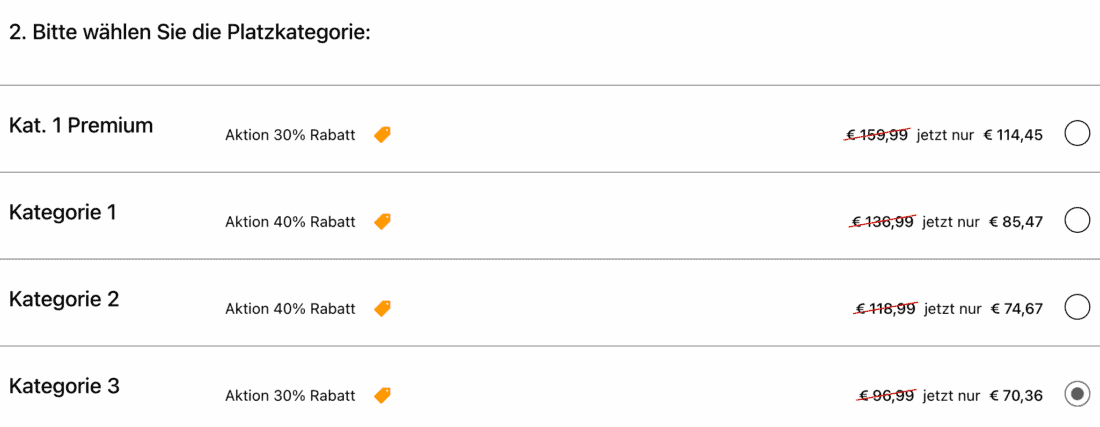Screen dimensions: 1100x427
Task: Click 'Aktion 40% Rabatt' next to Kategorie 1
Action: [x=290, y=222]
